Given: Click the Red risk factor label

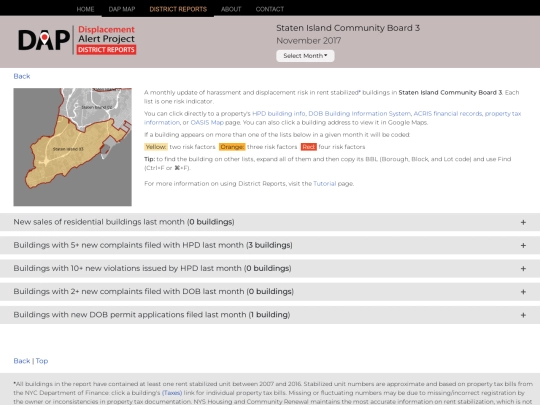Looking at the screenshot, I should (309, 147).
